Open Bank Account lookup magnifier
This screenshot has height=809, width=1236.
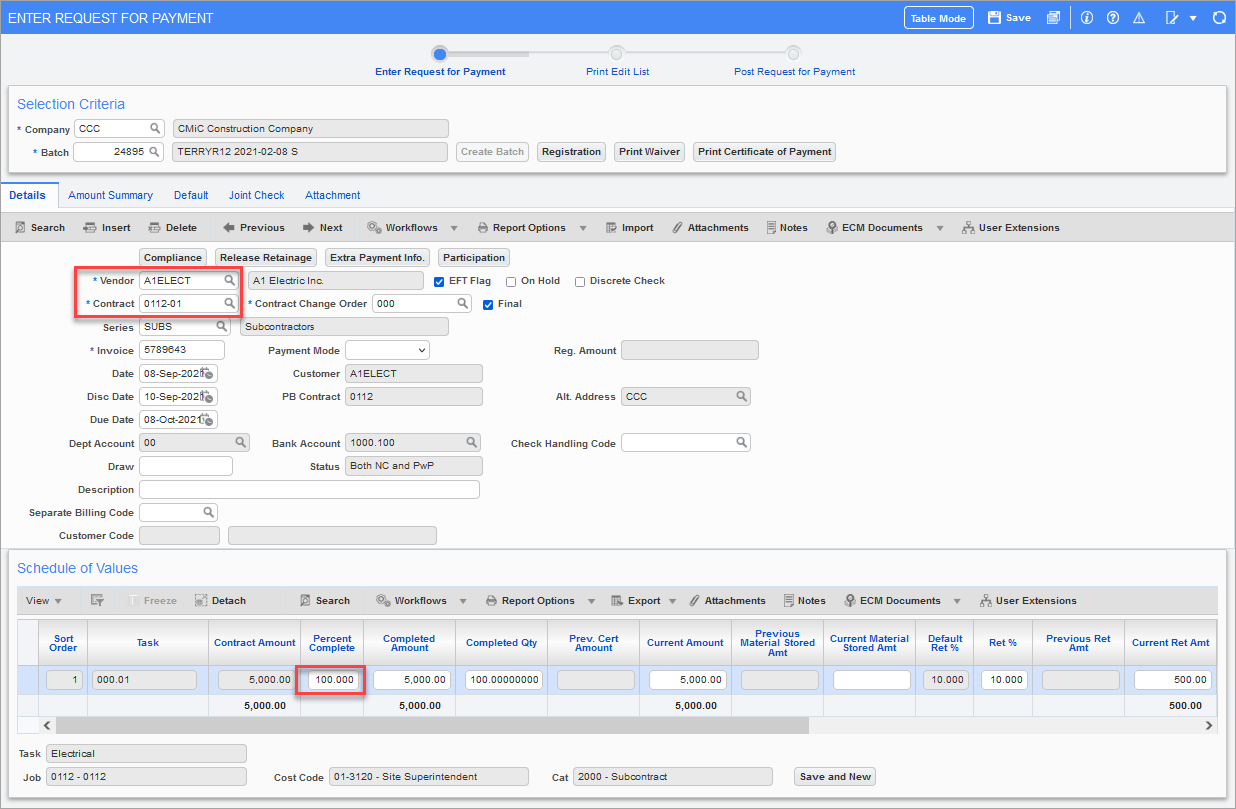pos(472,442)
